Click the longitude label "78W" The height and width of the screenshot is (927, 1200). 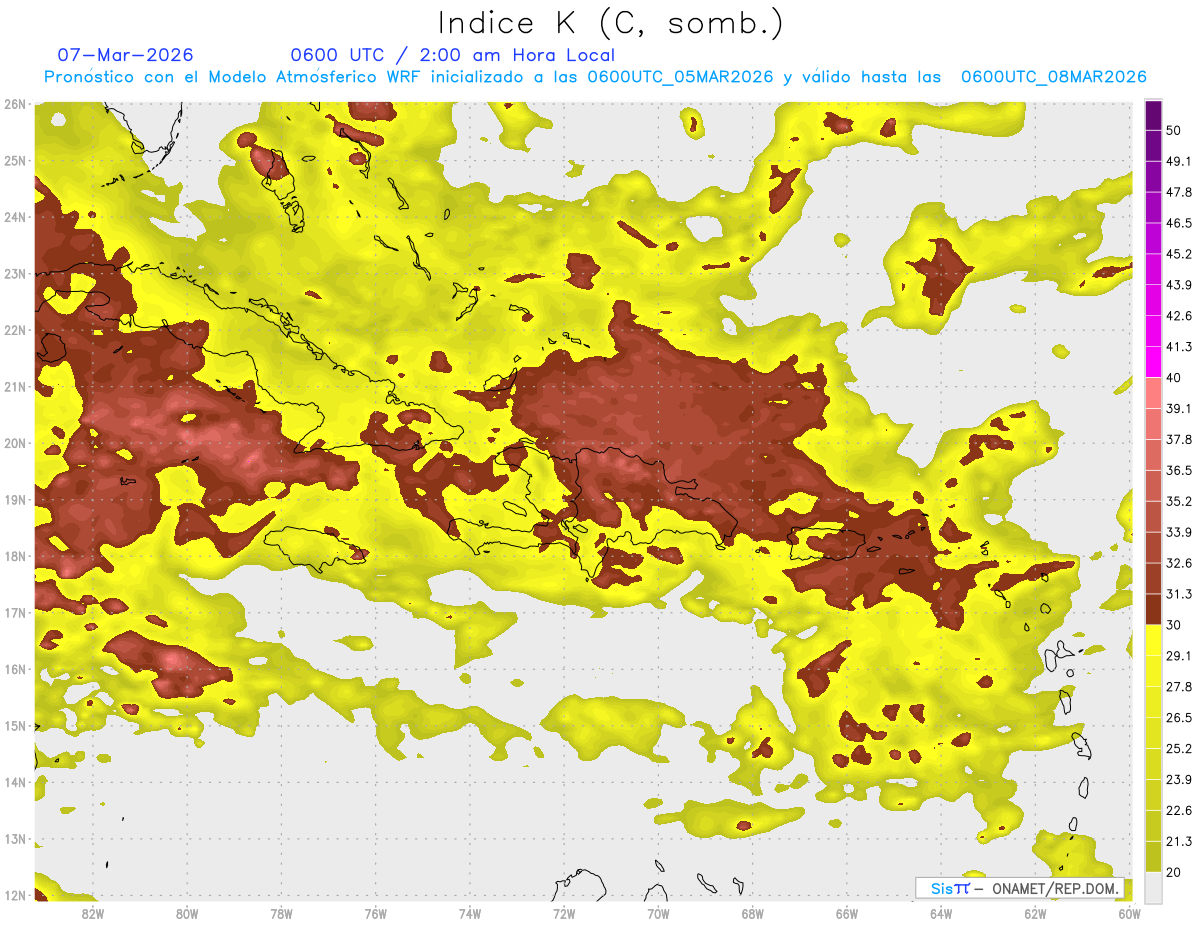[281, 913]
